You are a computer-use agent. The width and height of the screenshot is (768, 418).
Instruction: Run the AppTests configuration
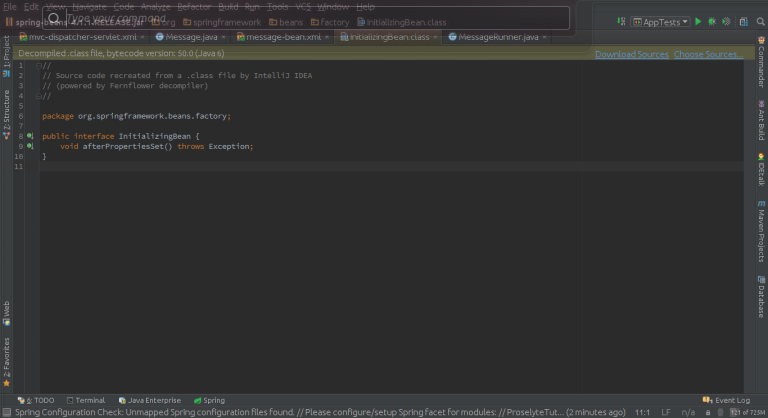pyautogui.click(x=699, y=21)
